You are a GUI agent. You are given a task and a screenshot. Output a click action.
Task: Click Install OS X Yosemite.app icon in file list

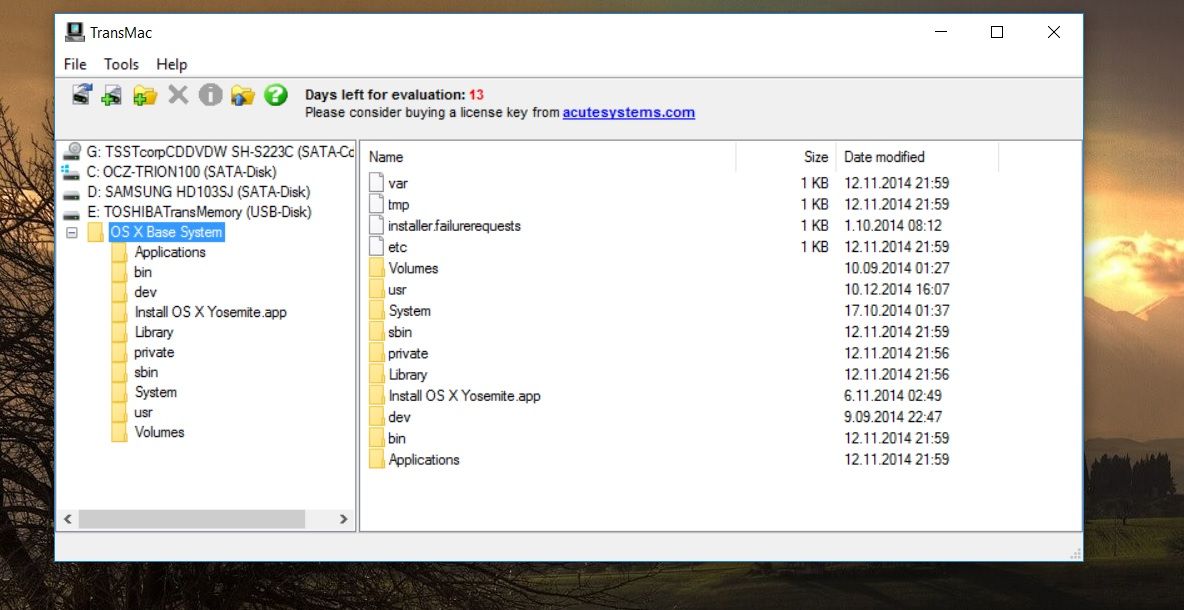pos(377,396)
